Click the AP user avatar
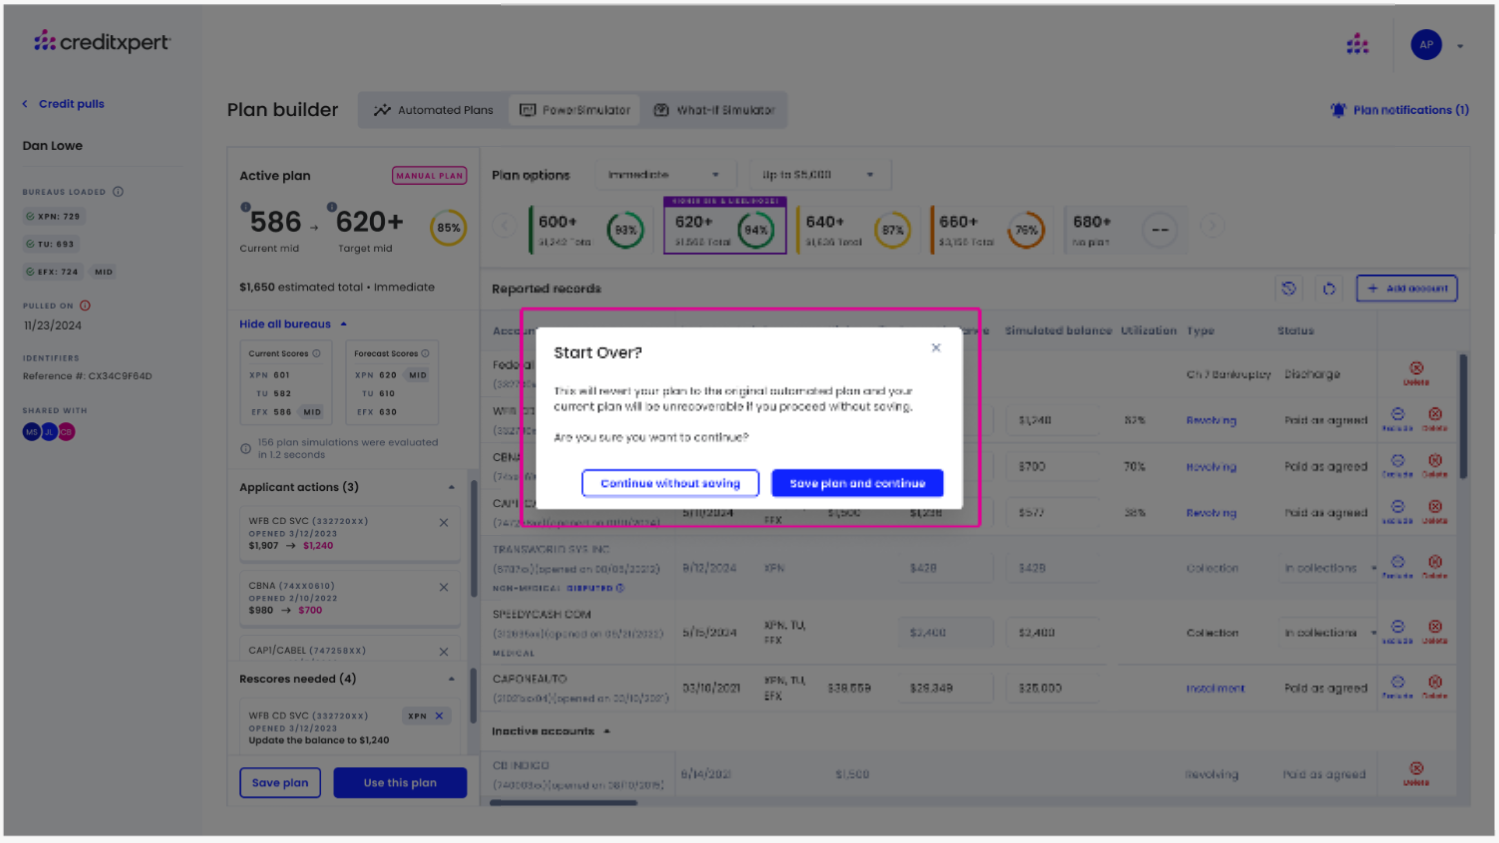 pos(1426,45)
